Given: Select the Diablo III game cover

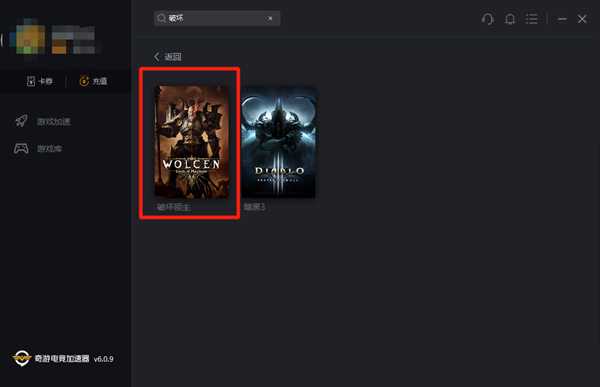Looking at the screenshot, I should pos(279,142).
